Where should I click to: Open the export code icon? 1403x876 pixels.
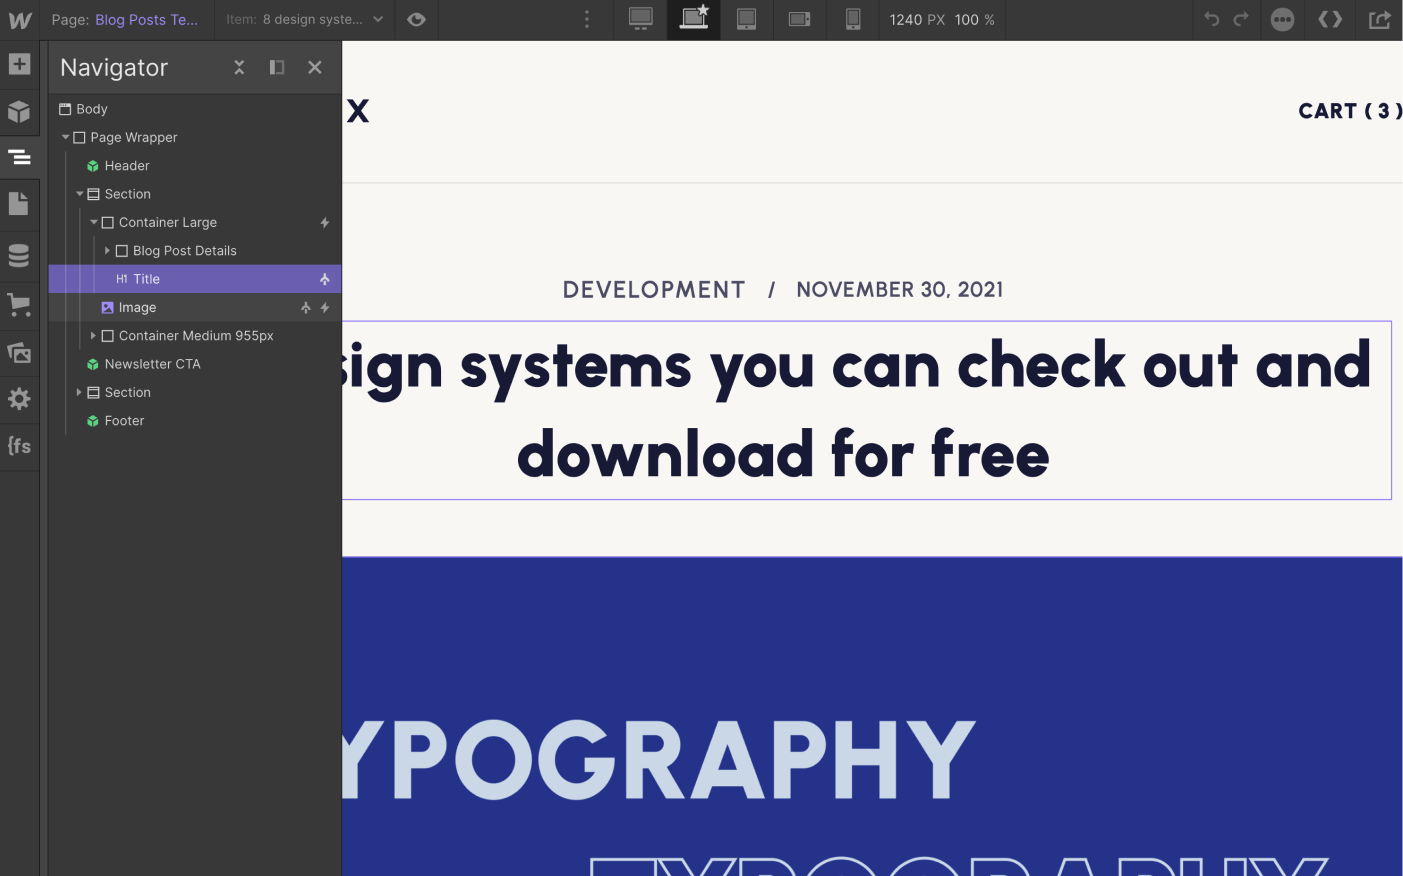[x=1330, y=19]
